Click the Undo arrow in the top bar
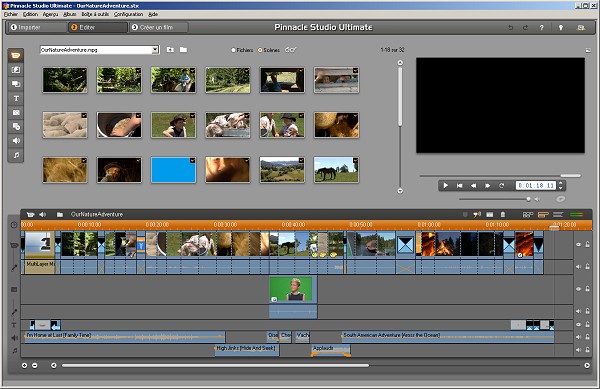 tap(510, 28)
